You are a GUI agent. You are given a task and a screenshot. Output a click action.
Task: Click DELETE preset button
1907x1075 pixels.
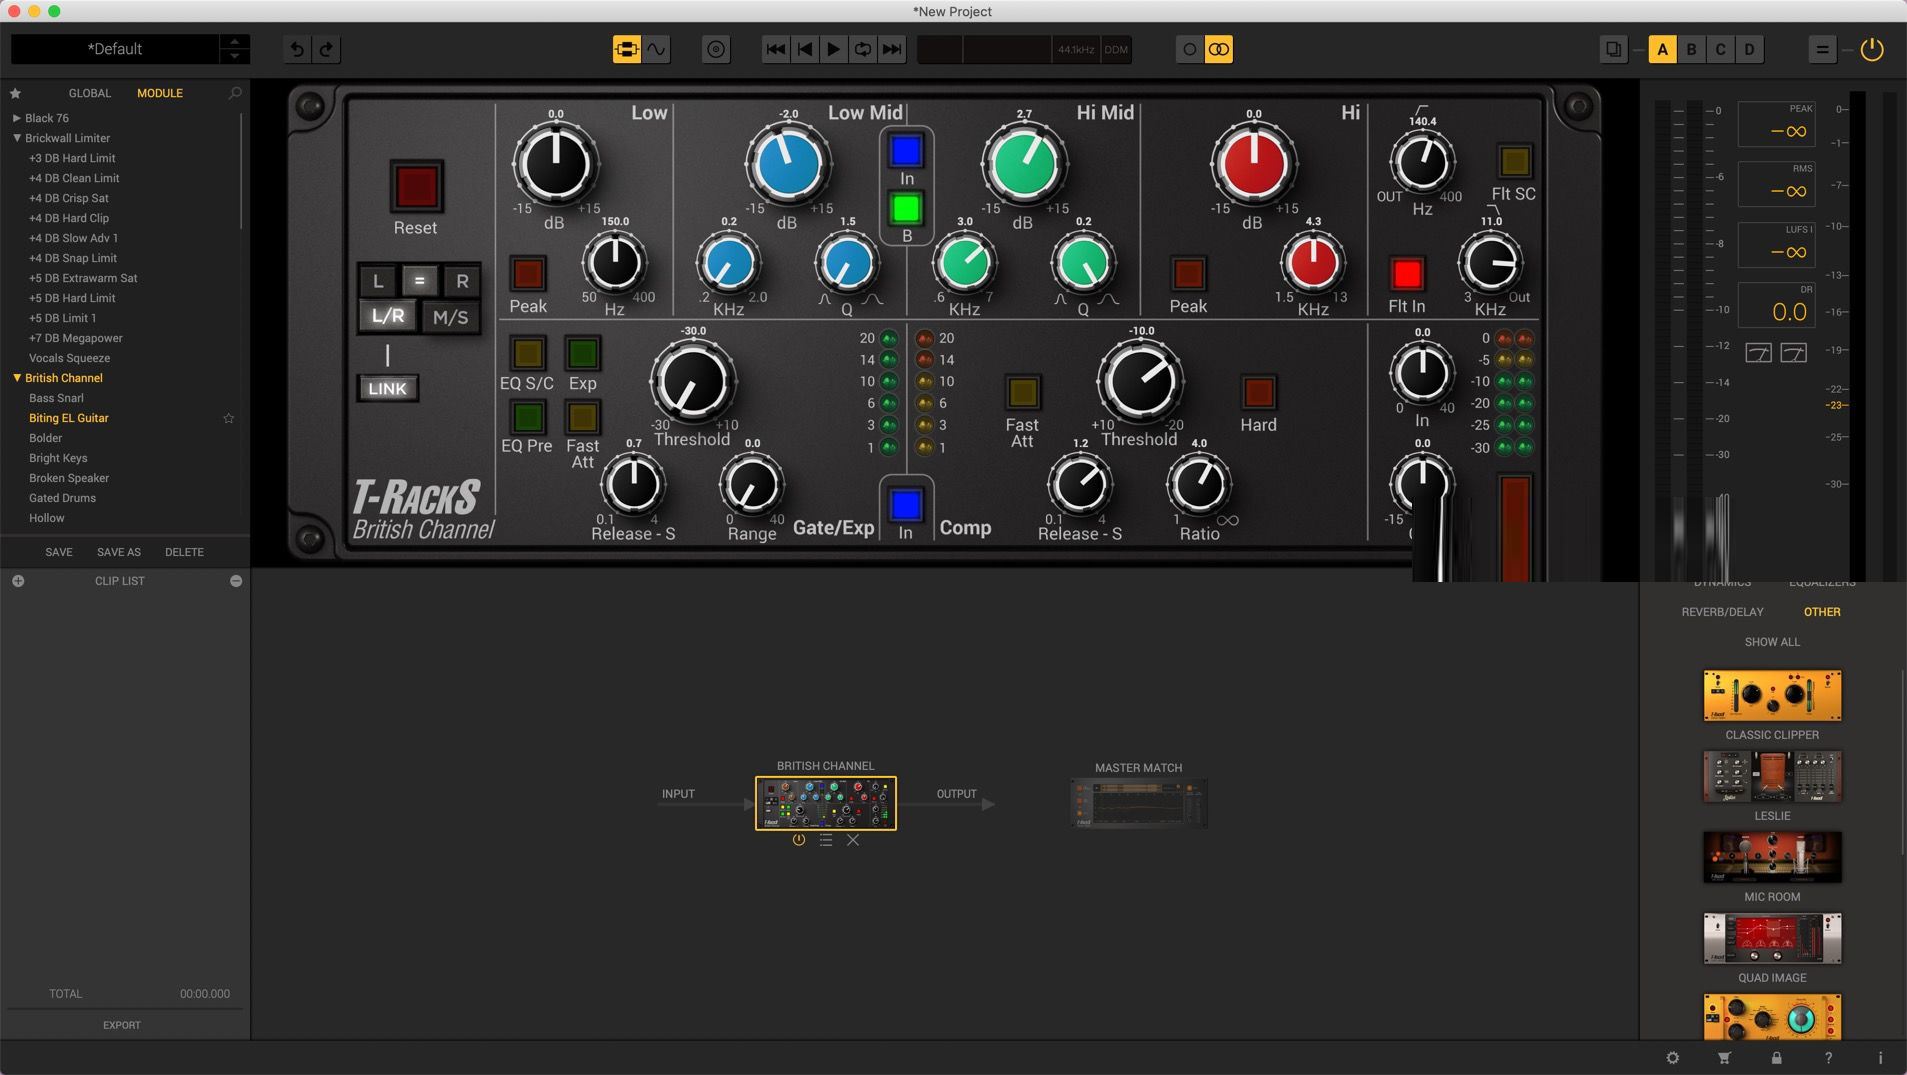[184, 552]
